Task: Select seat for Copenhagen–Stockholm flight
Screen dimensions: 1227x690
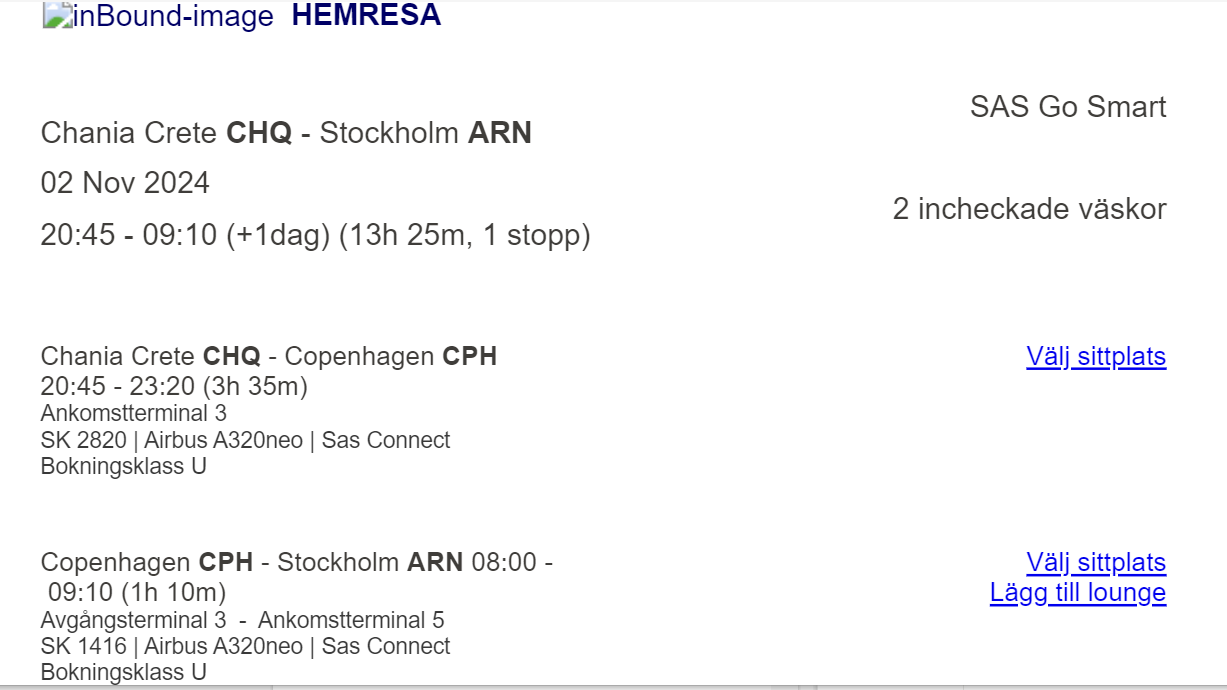Action: coord(1096,563)
